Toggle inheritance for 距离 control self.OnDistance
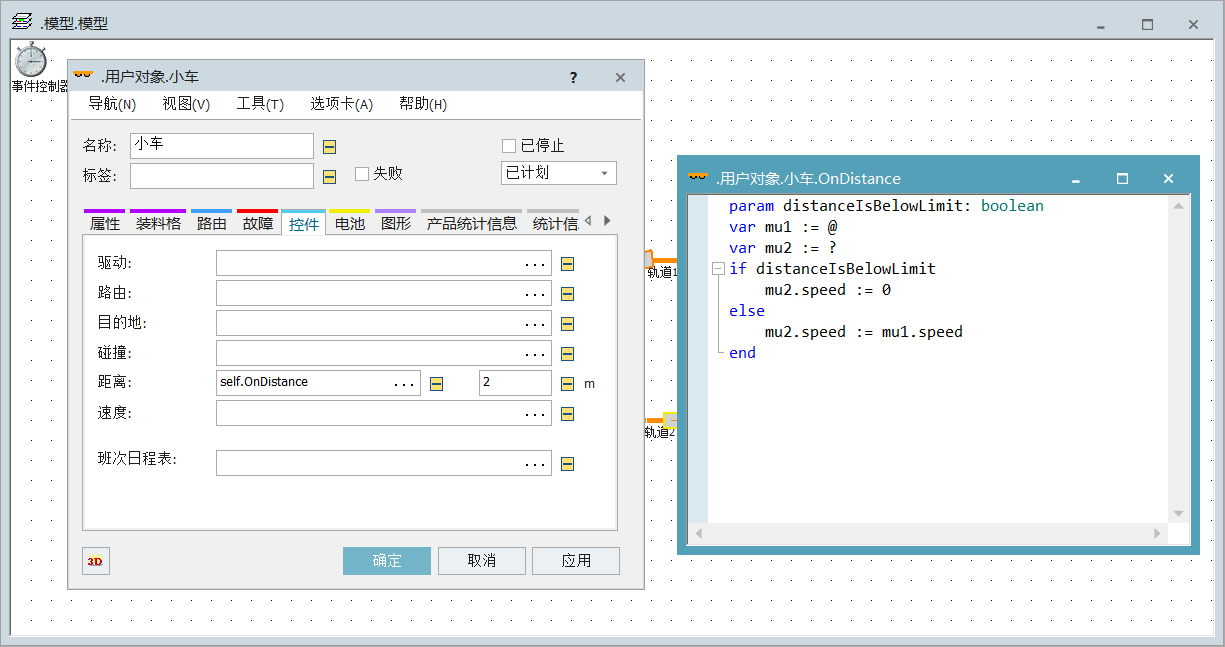Image resolution: width=1225 pixels, height=647 pixels. (x=436, y=384)
